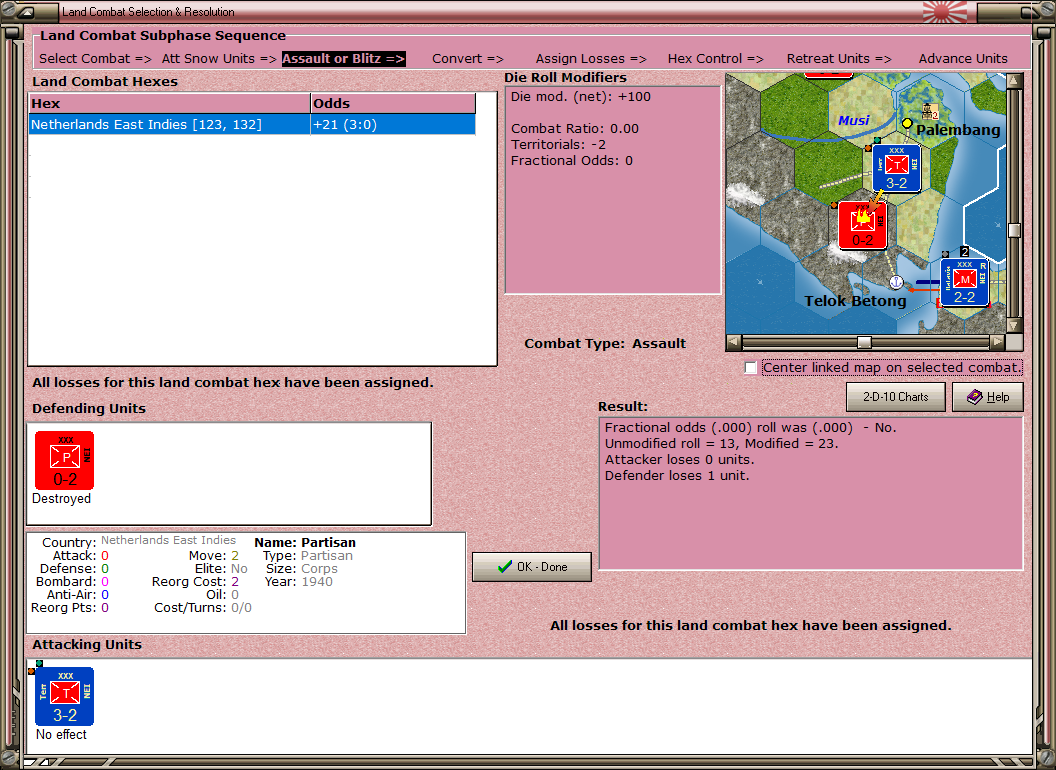The width and height of the screenshot is (1056, 770).
Task: Select the Partisan 0-2 counter under Defending Units
Action: 64,460
